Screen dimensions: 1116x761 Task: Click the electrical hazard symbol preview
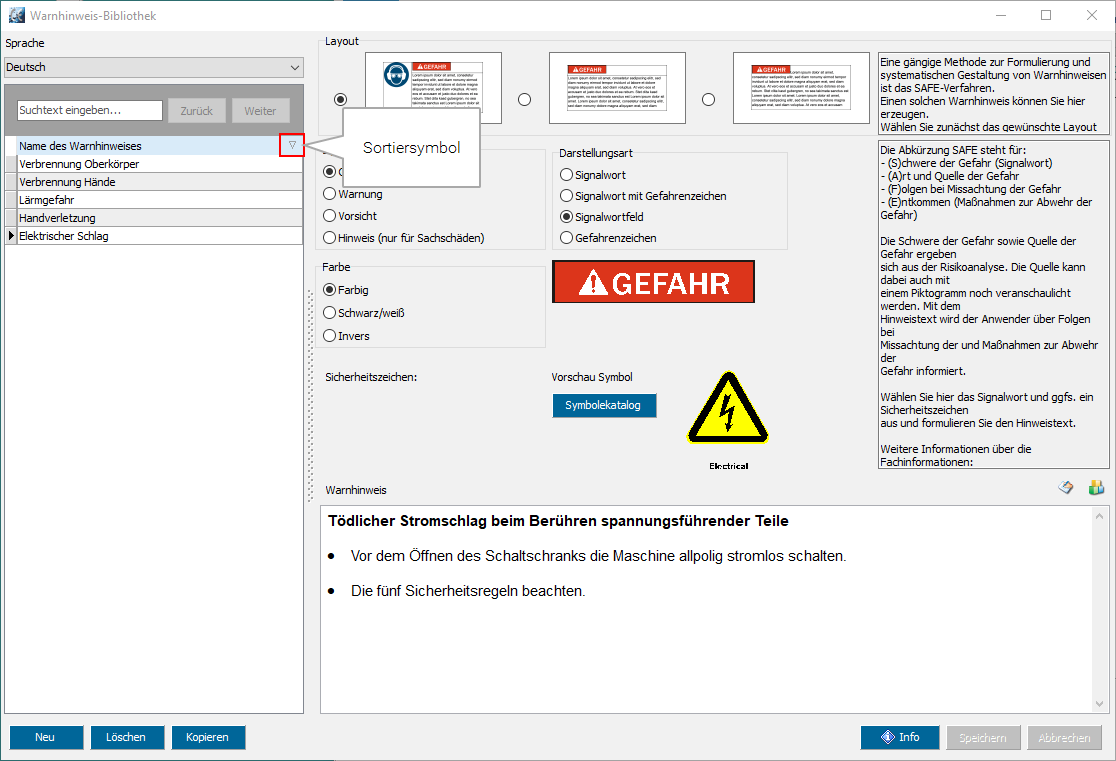pos(728,409)
